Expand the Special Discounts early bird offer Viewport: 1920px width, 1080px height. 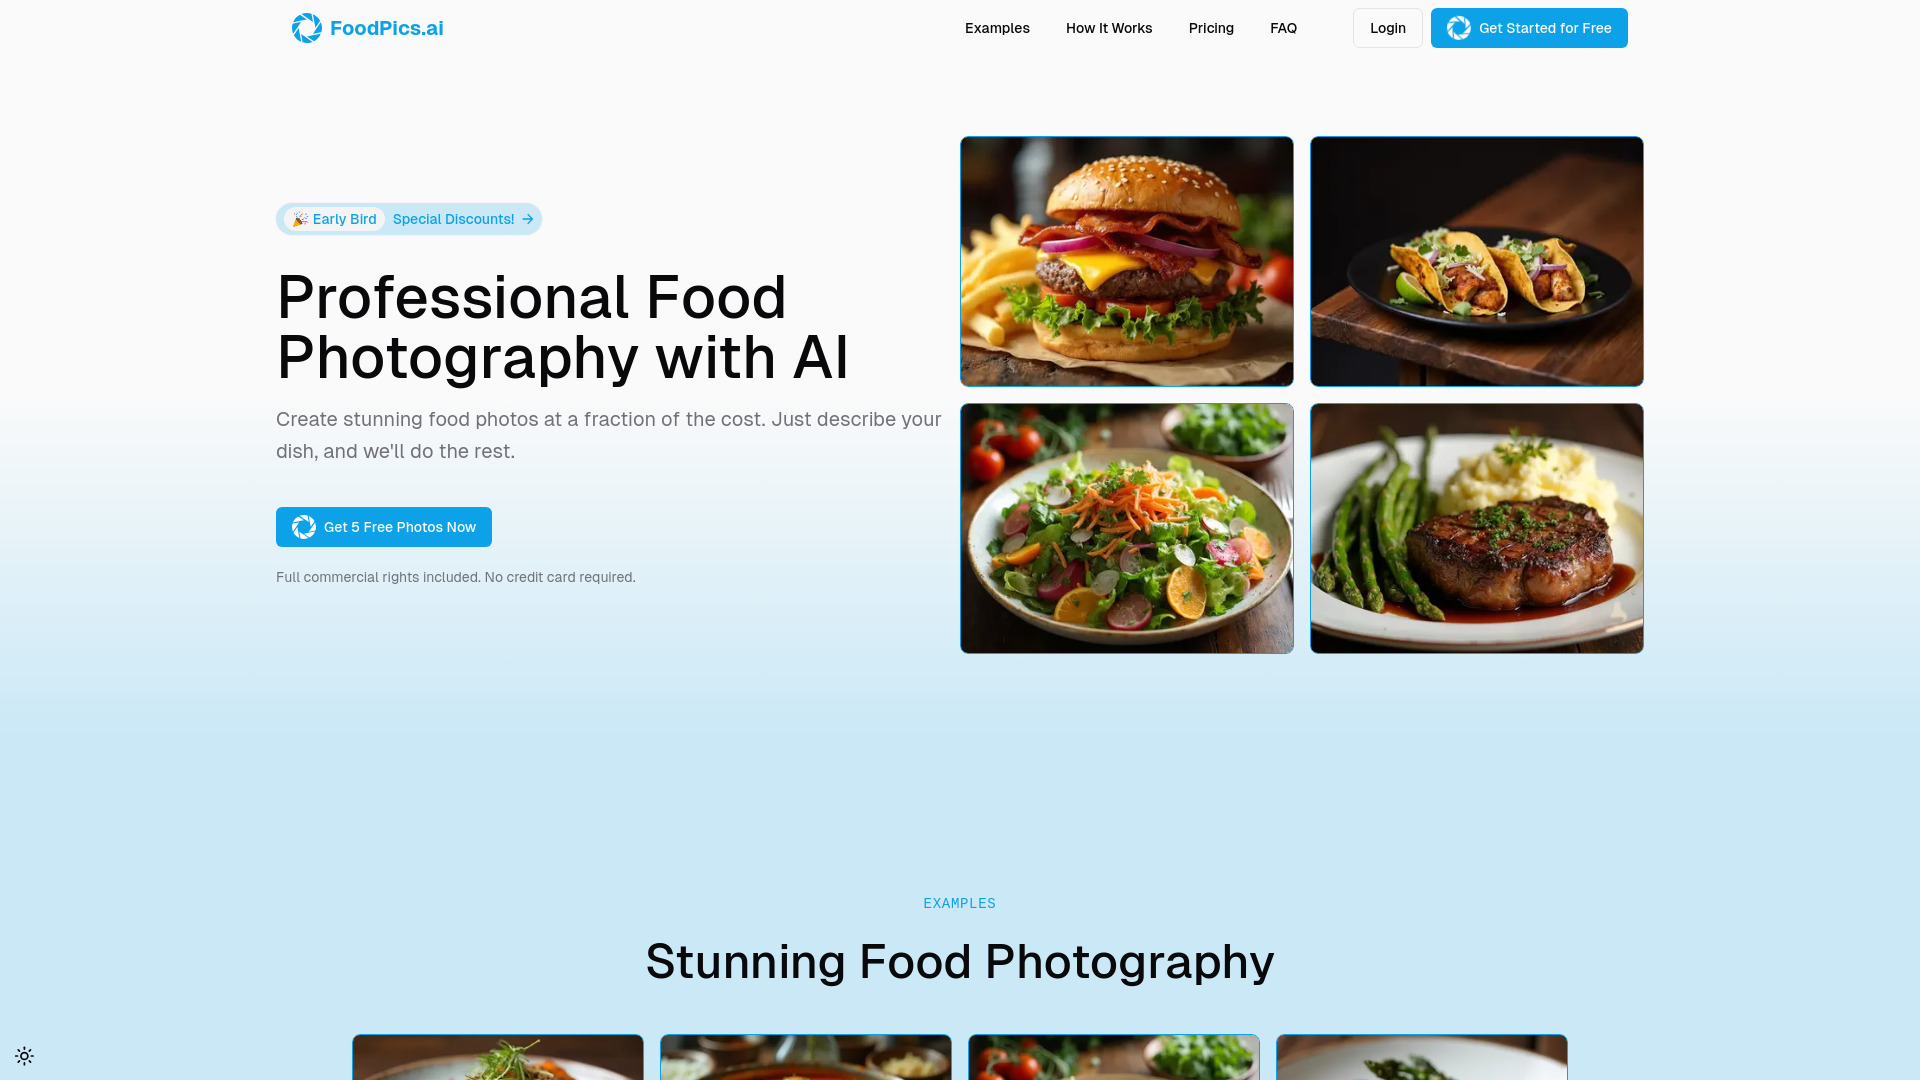463,219
